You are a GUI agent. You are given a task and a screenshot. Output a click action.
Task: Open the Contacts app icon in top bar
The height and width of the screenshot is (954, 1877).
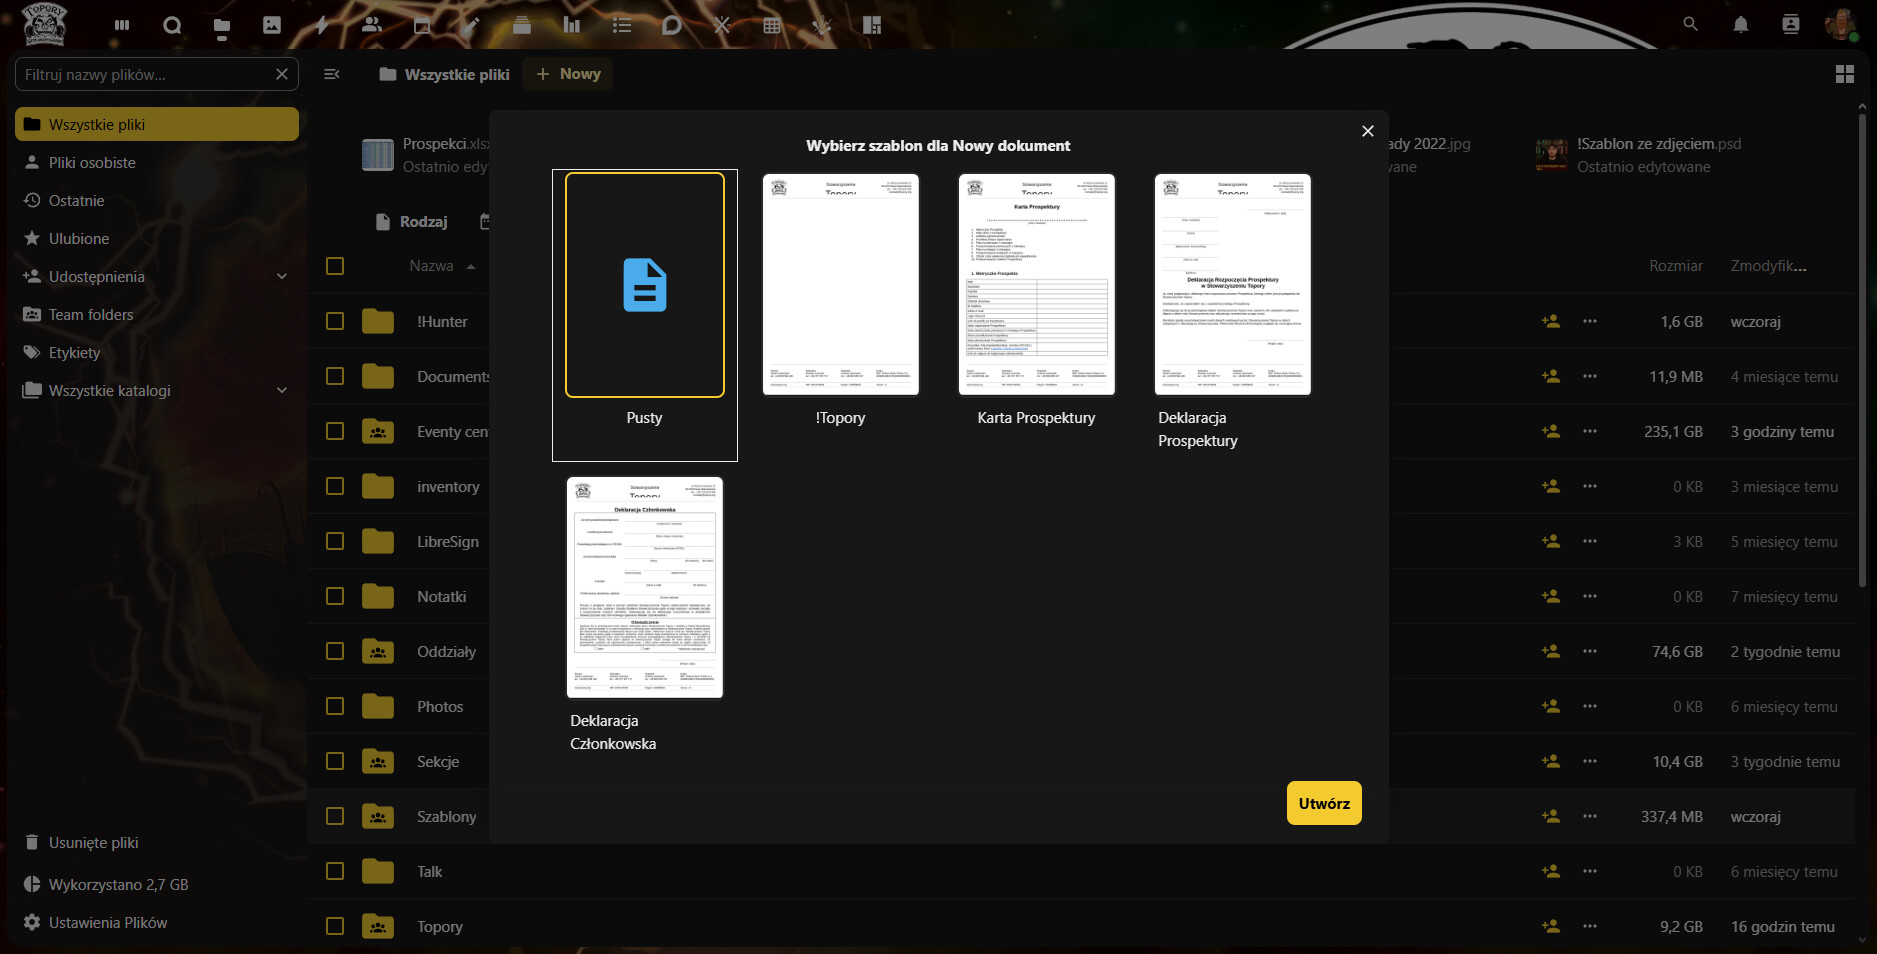point(372,25)
